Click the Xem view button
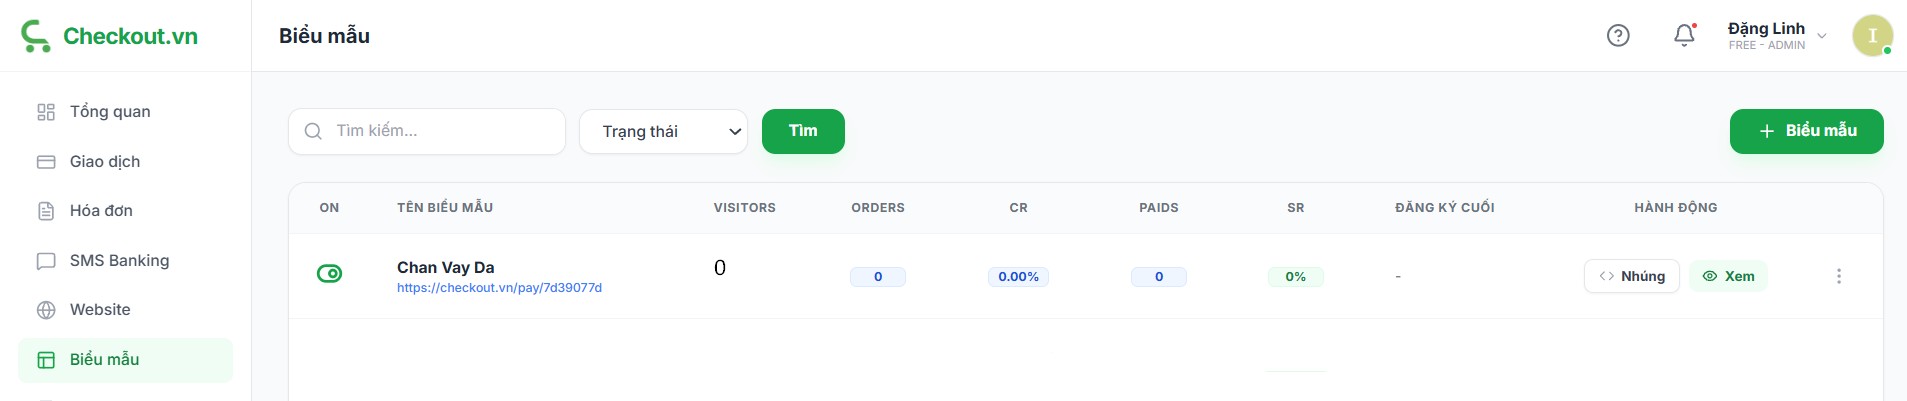The image size is (1907, 401). (1728, 276)
